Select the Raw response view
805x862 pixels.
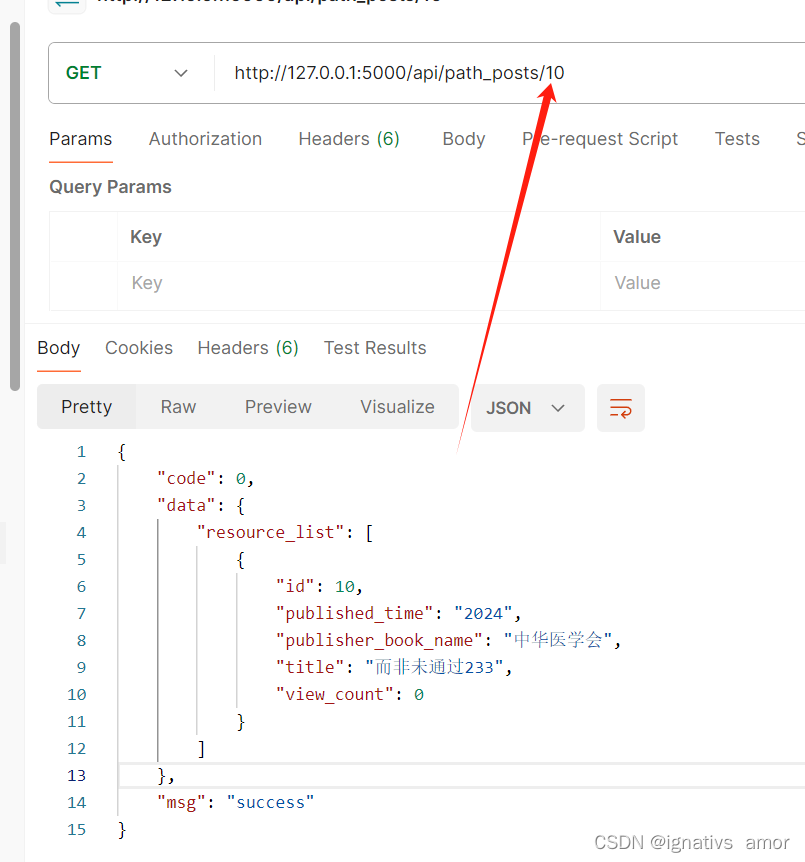178,407
